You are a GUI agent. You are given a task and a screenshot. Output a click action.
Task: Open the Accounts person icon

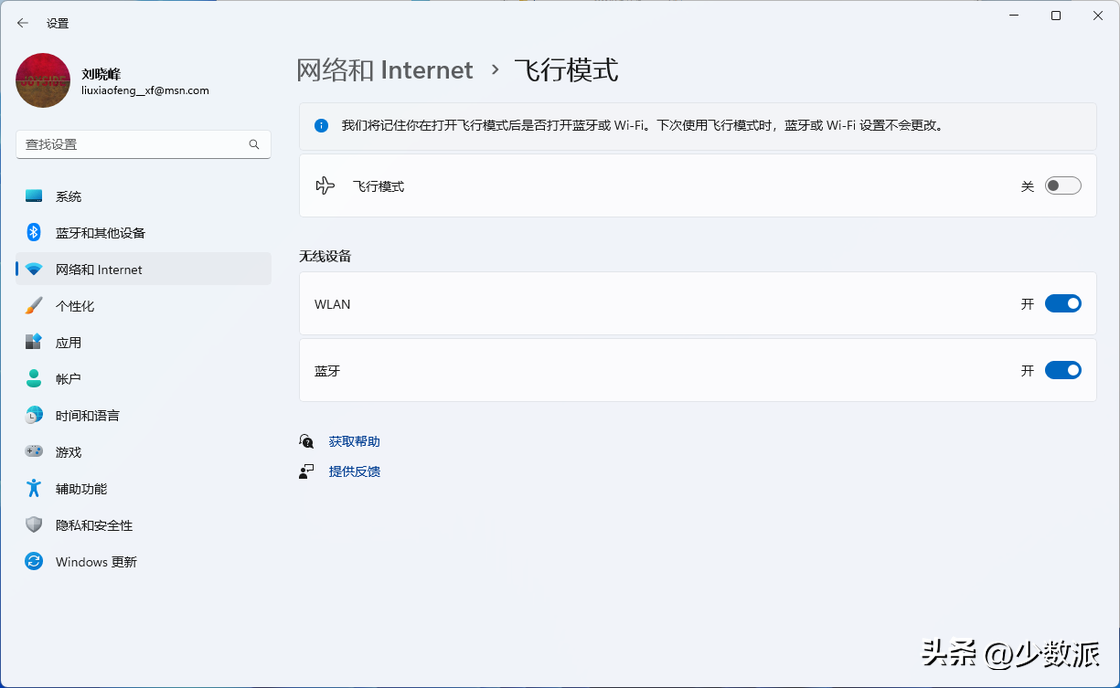tap(34, 379)
